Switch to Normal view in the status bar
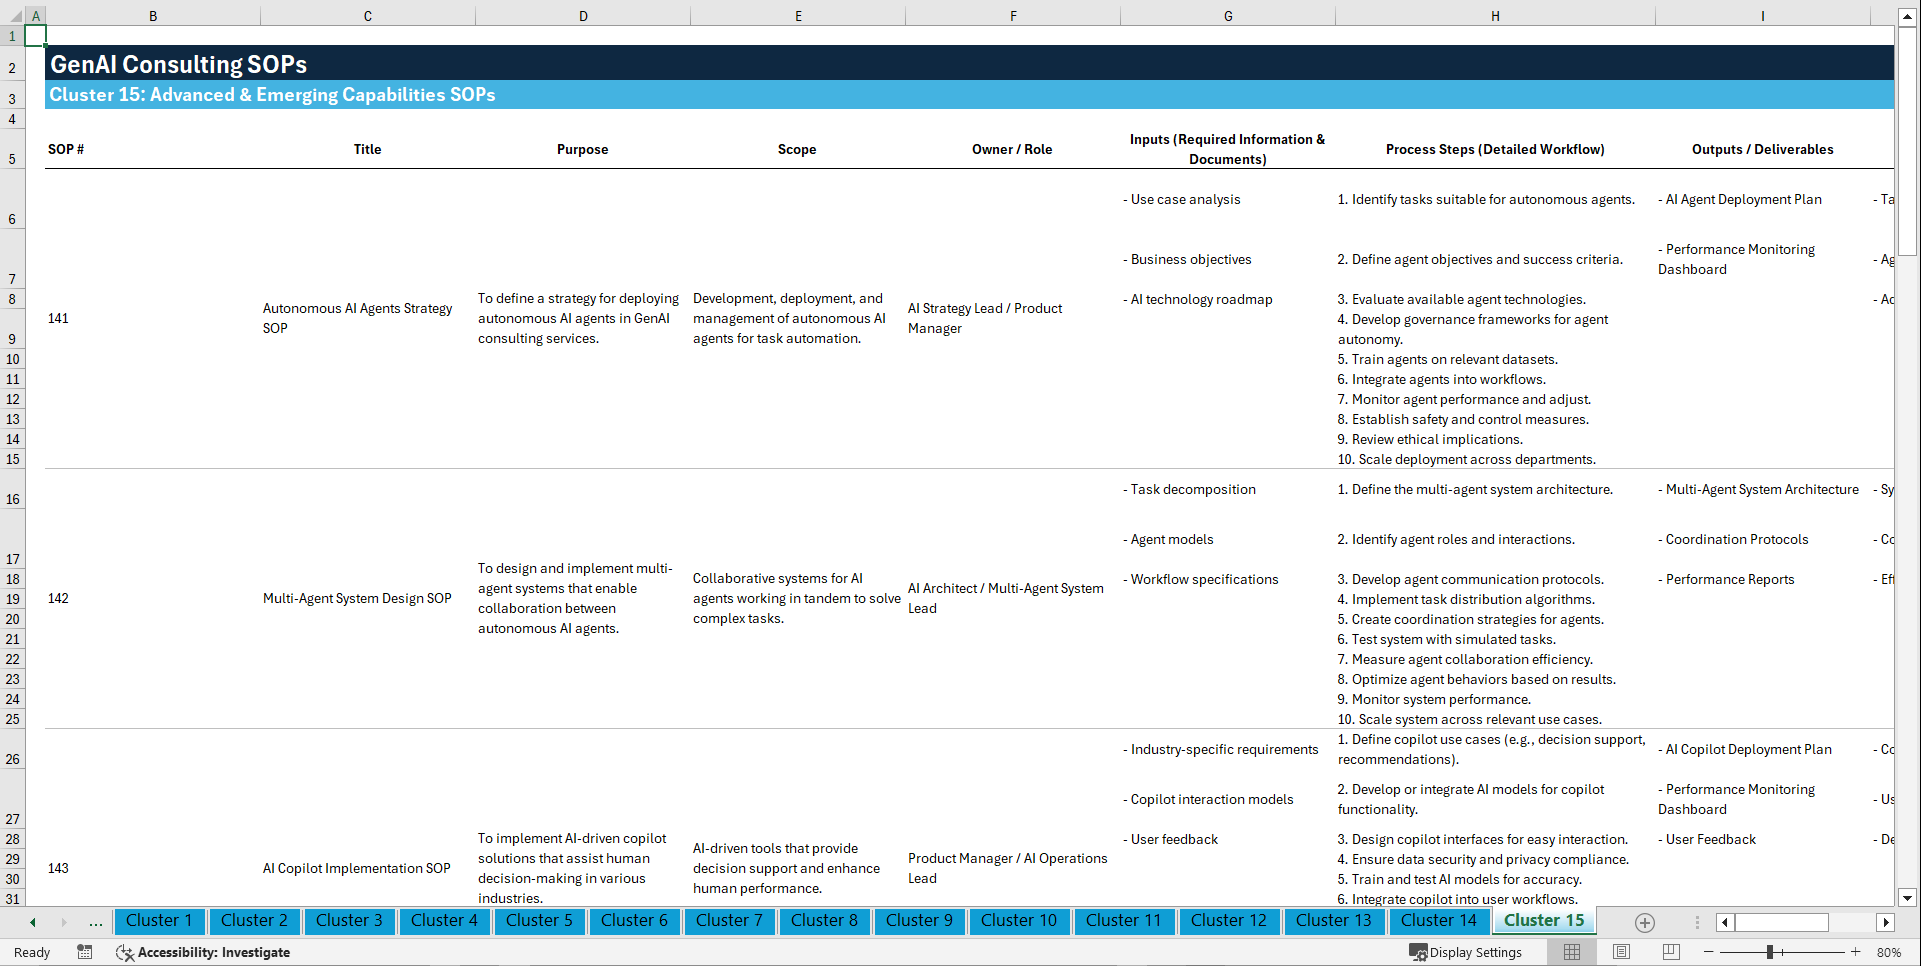The image size is (1921, 966). click(x=1571, y=952)
